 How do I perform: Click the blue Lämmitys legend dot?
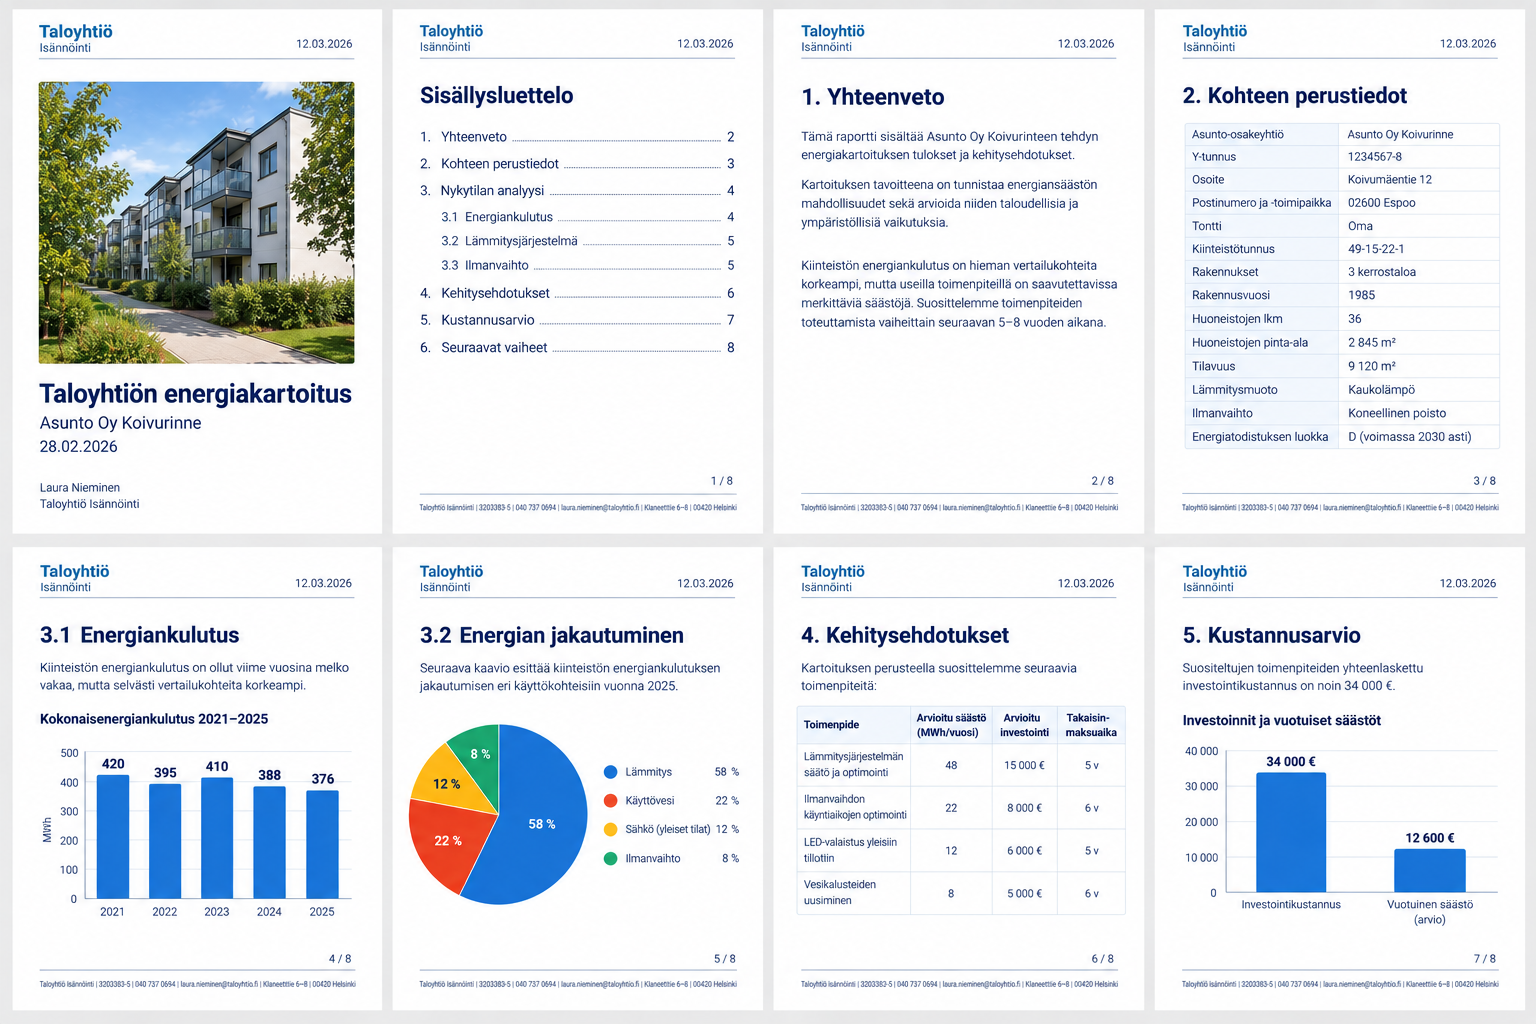coord(610,772)
